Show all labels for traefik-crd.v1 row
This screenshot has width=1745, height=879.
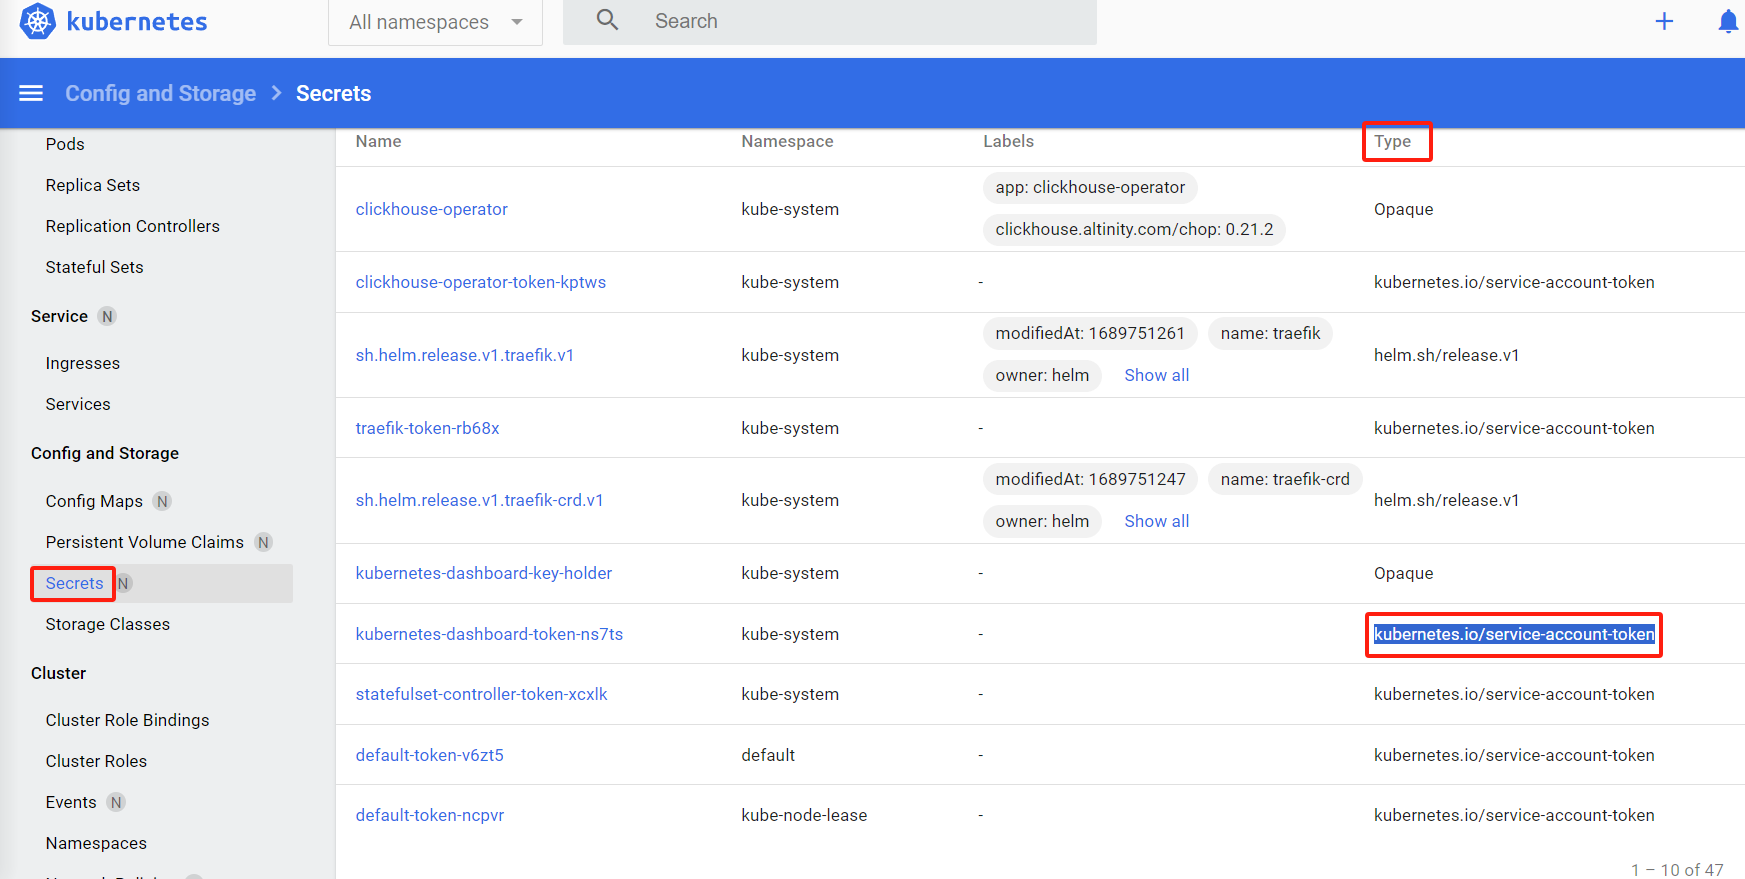click(x=1157, y=521)
